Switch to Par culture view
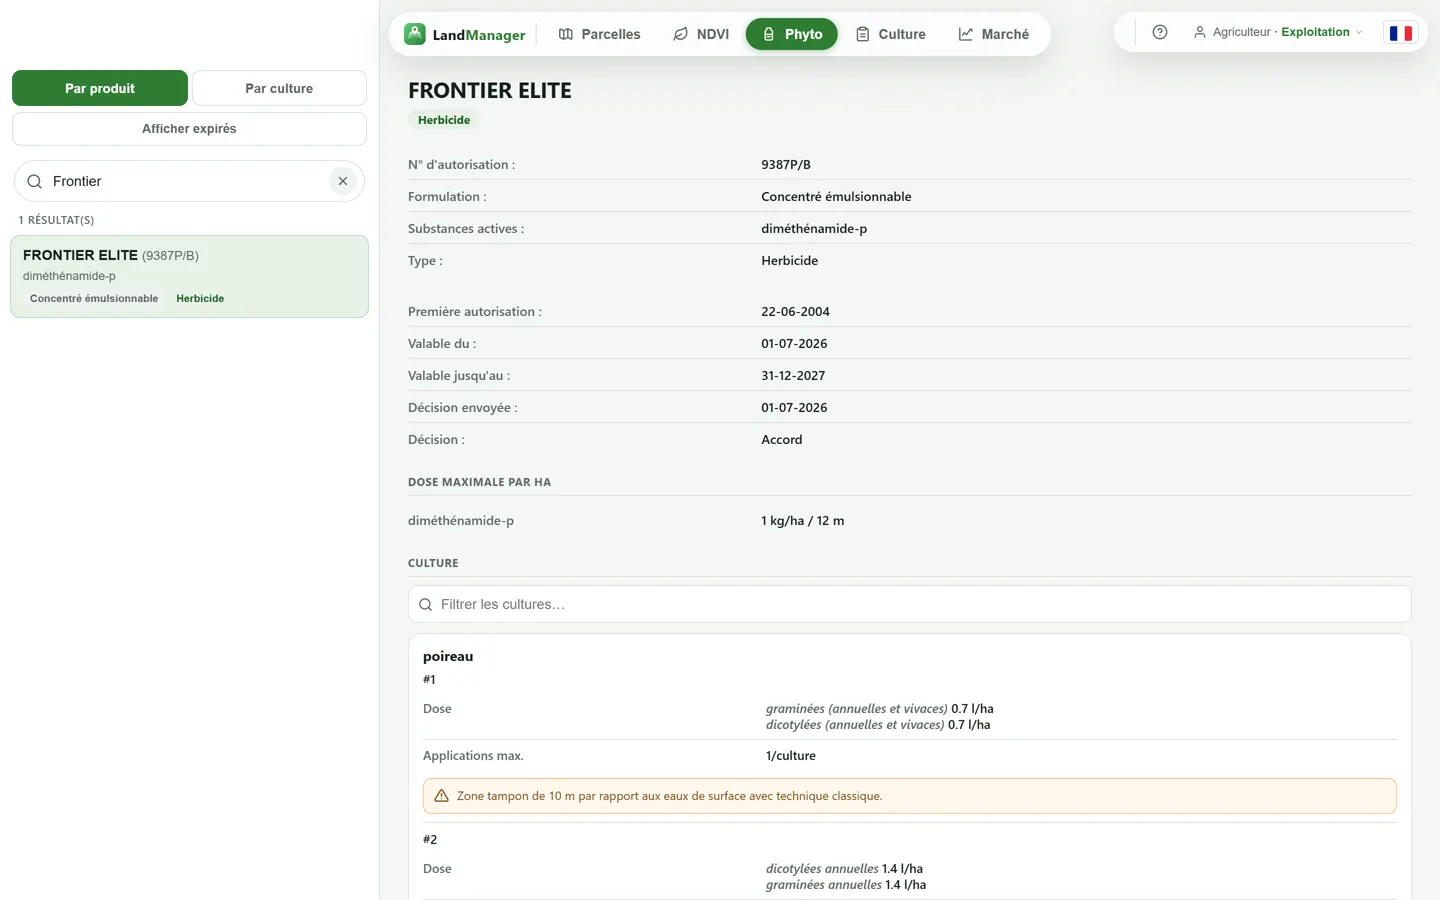The height and width of the screenshot is (900, 1440). point(279,88)
